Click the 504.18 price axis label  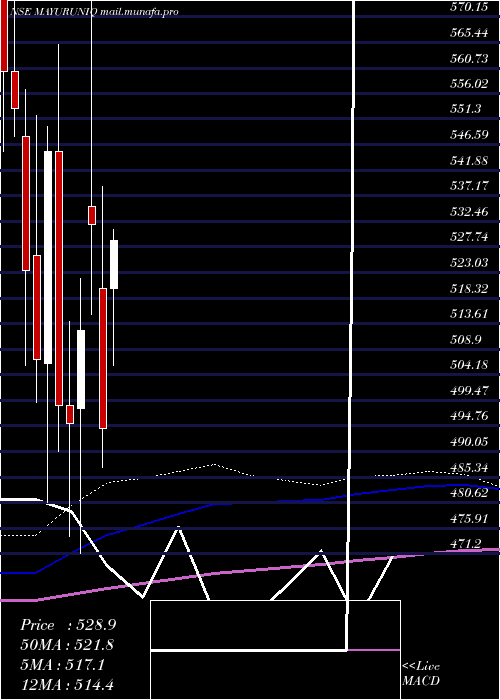(469, 365)
